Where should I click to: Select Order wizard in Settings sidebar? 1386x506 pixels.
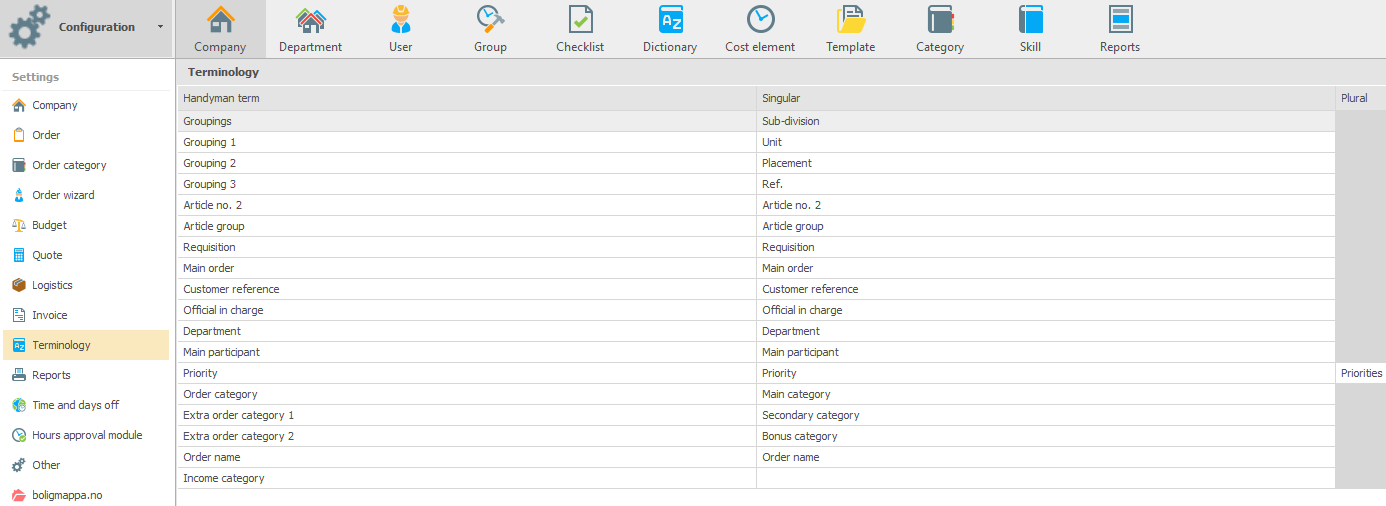point(86,195)
